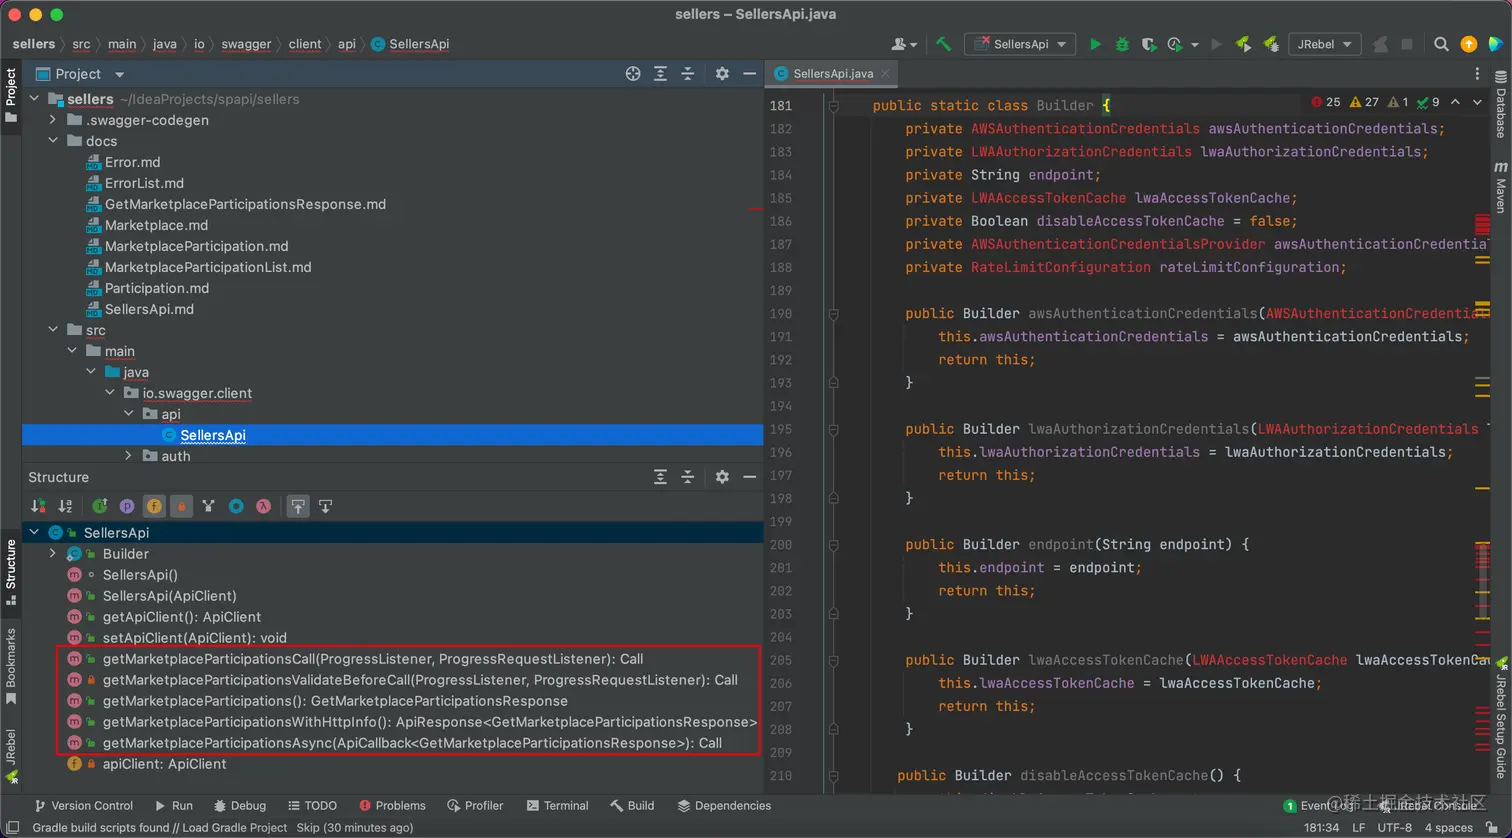Click Load Gradle Project link in status bar

[x=234, y=828]
